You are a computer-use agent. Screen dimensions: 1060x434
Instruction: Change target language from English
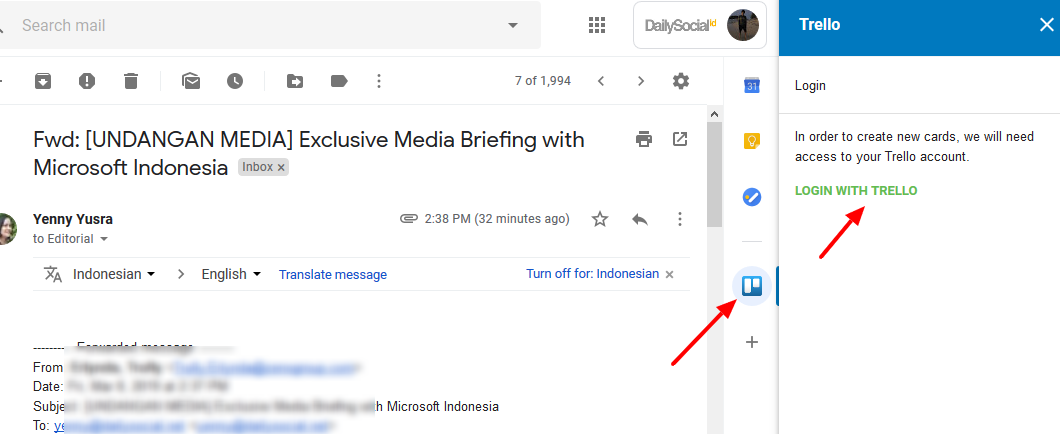pyautogui.click(x=231, y=274)
